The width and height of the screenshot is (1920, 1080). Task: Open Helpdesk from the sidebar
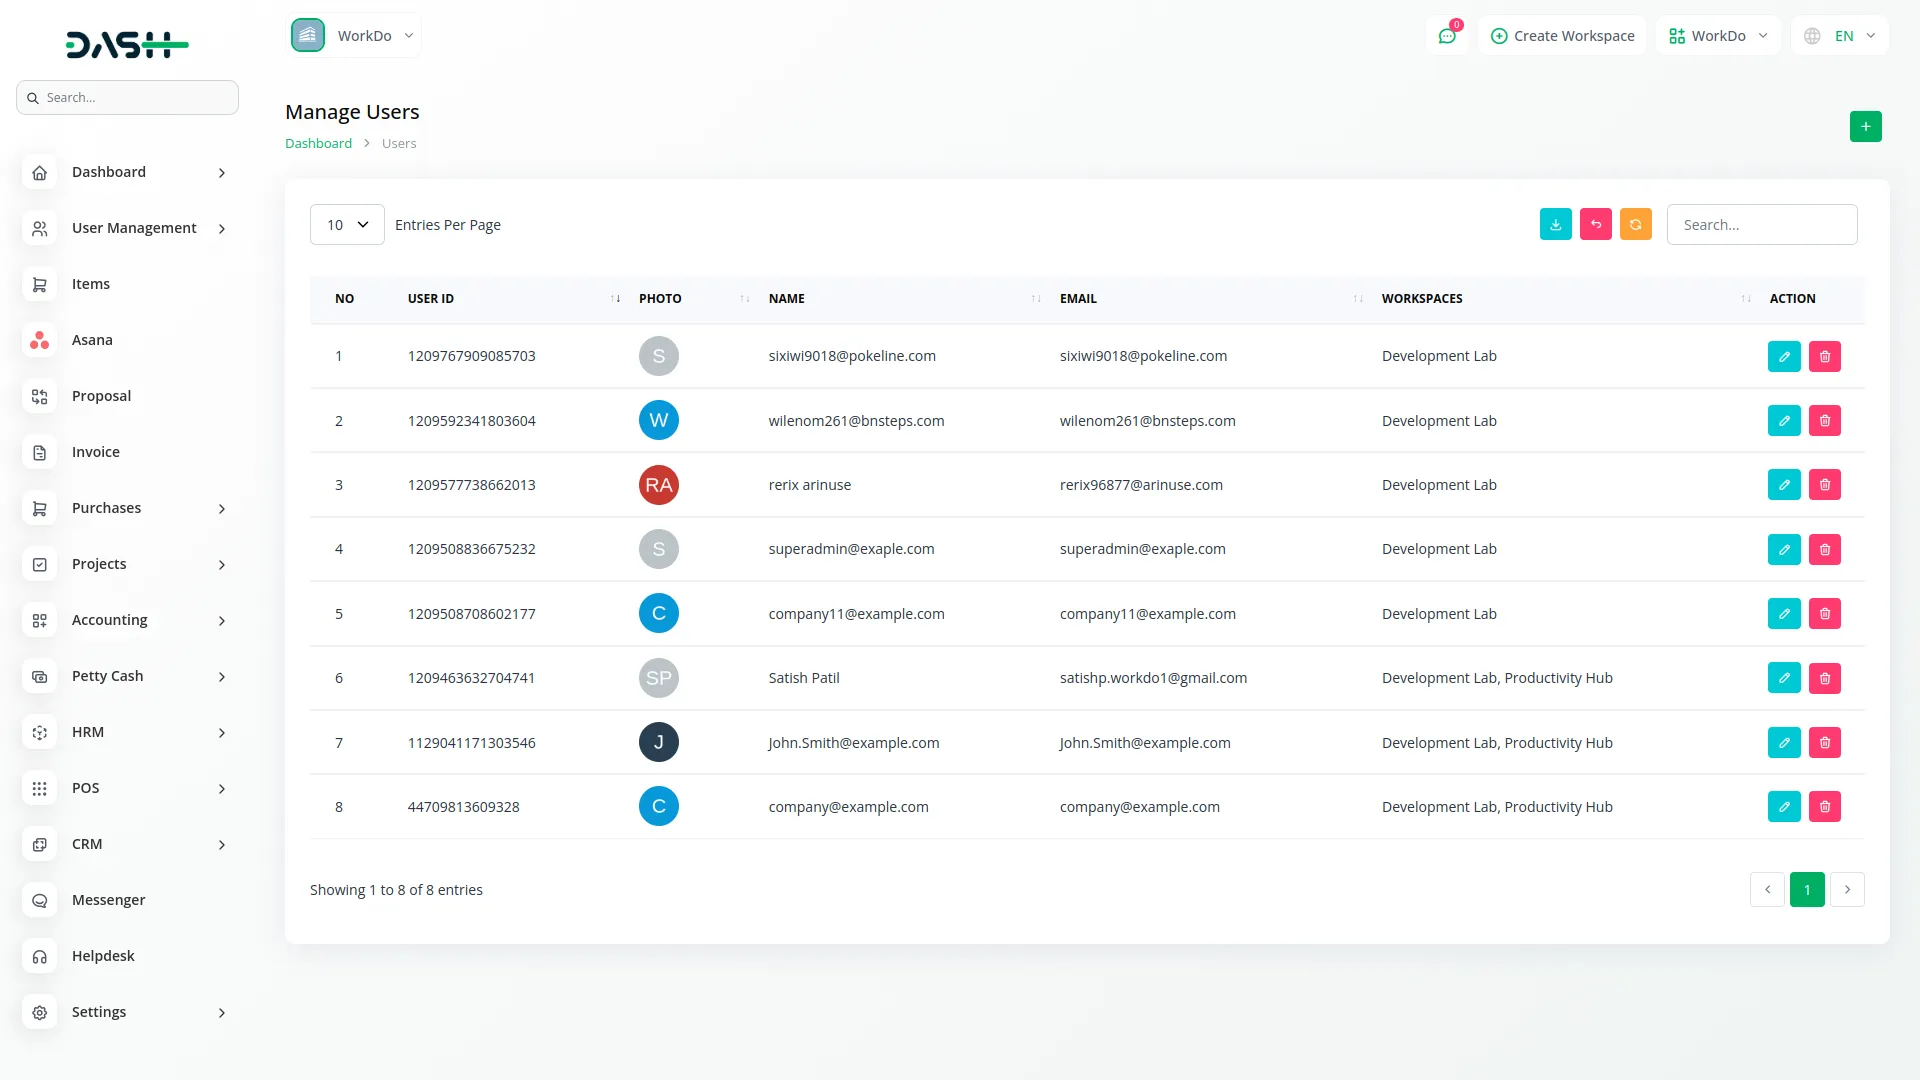click(103, 955)
